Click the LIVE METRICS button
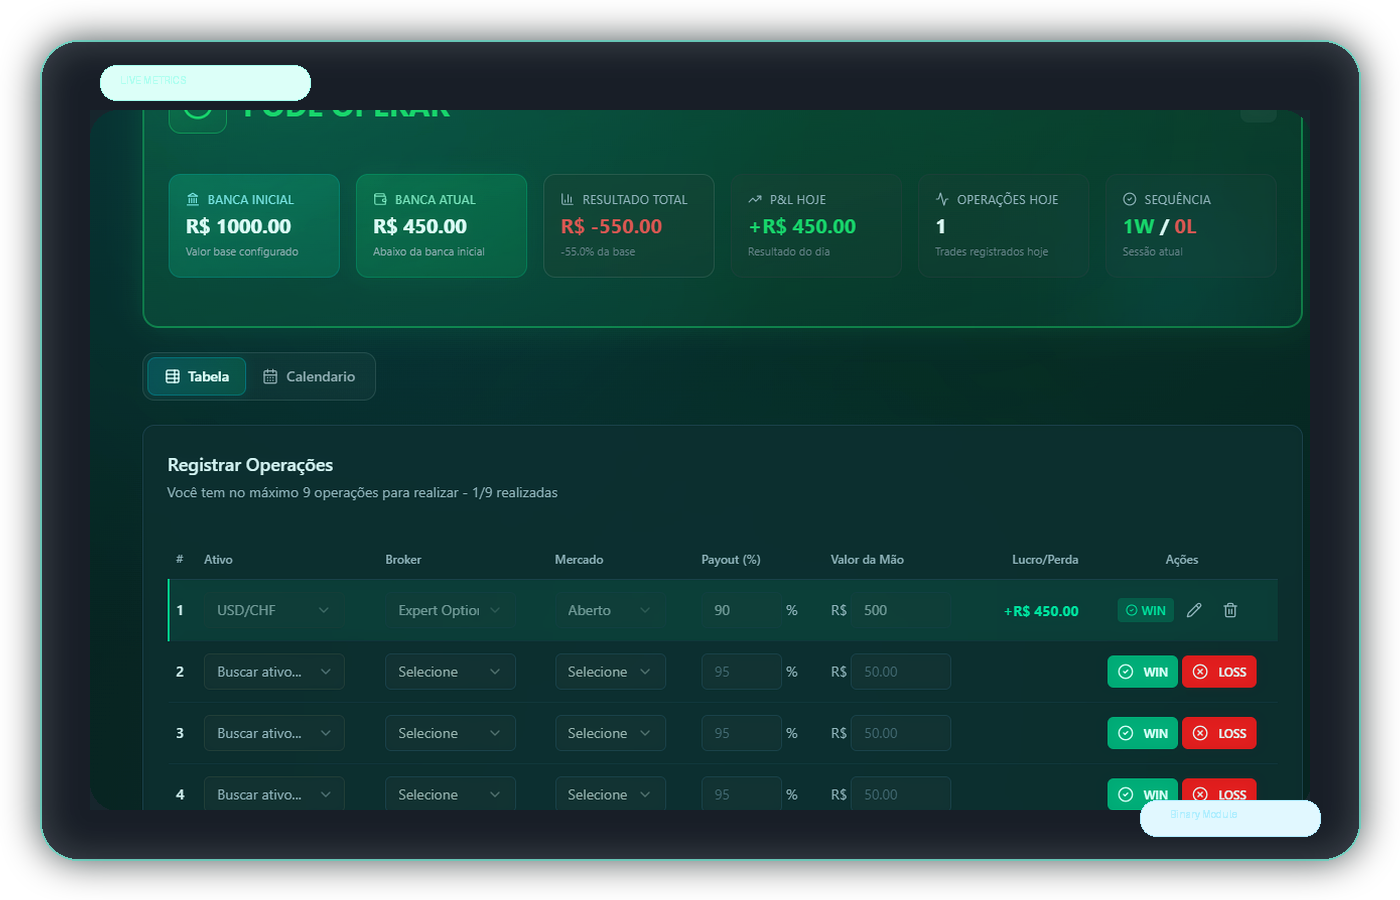 click(205, 82)
